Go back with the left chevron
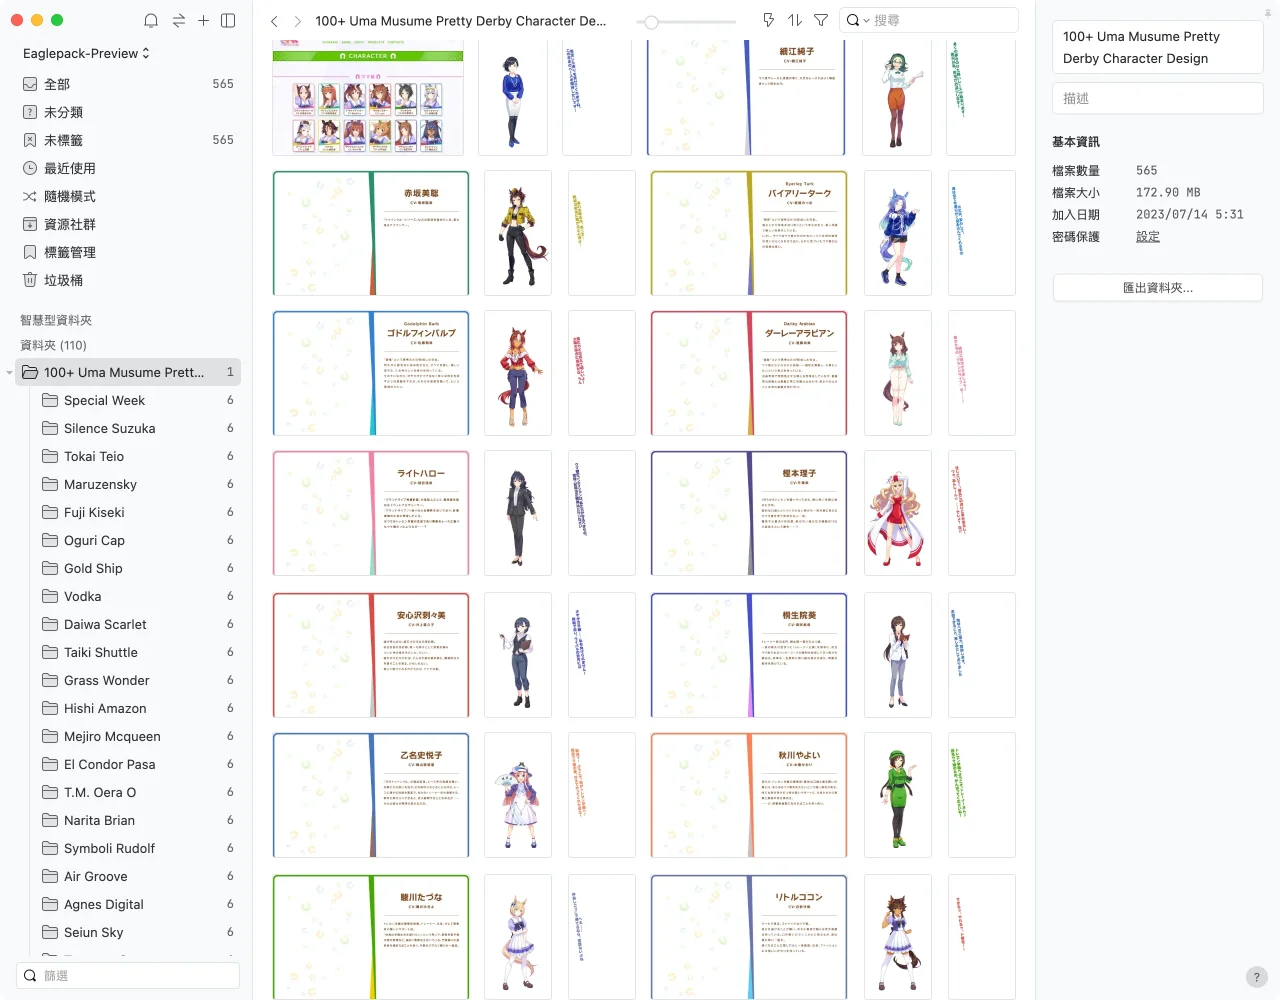1280x1000 pixels. pos(274,21)
